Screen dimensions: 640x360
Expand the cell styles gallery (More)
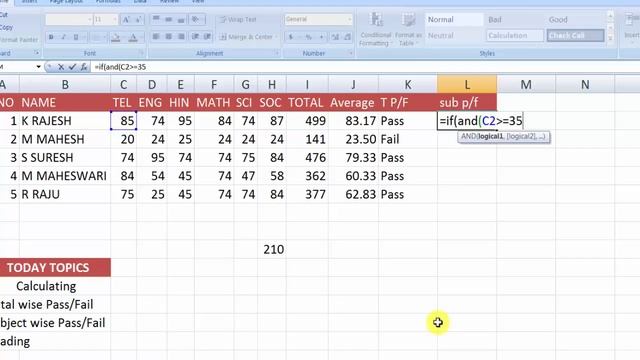611,39
